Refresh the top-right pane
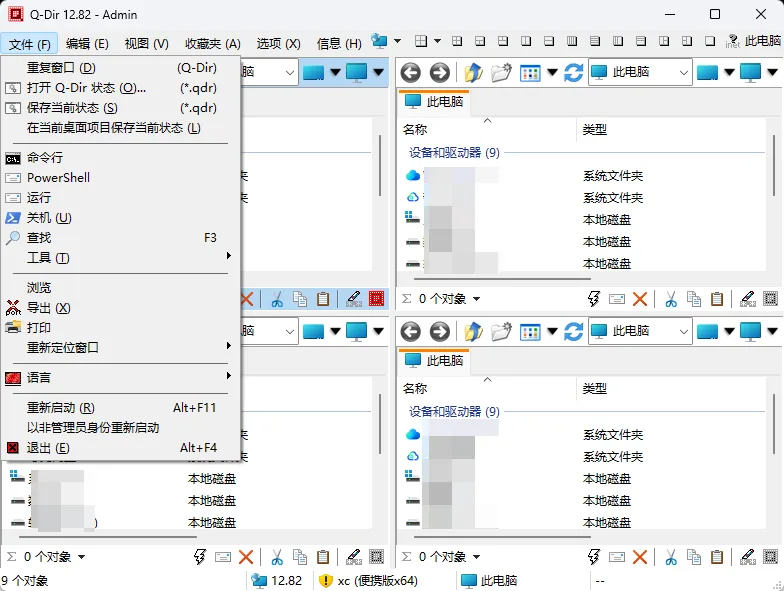The height and width of the screenshot is (591, 784). [574, 73]
